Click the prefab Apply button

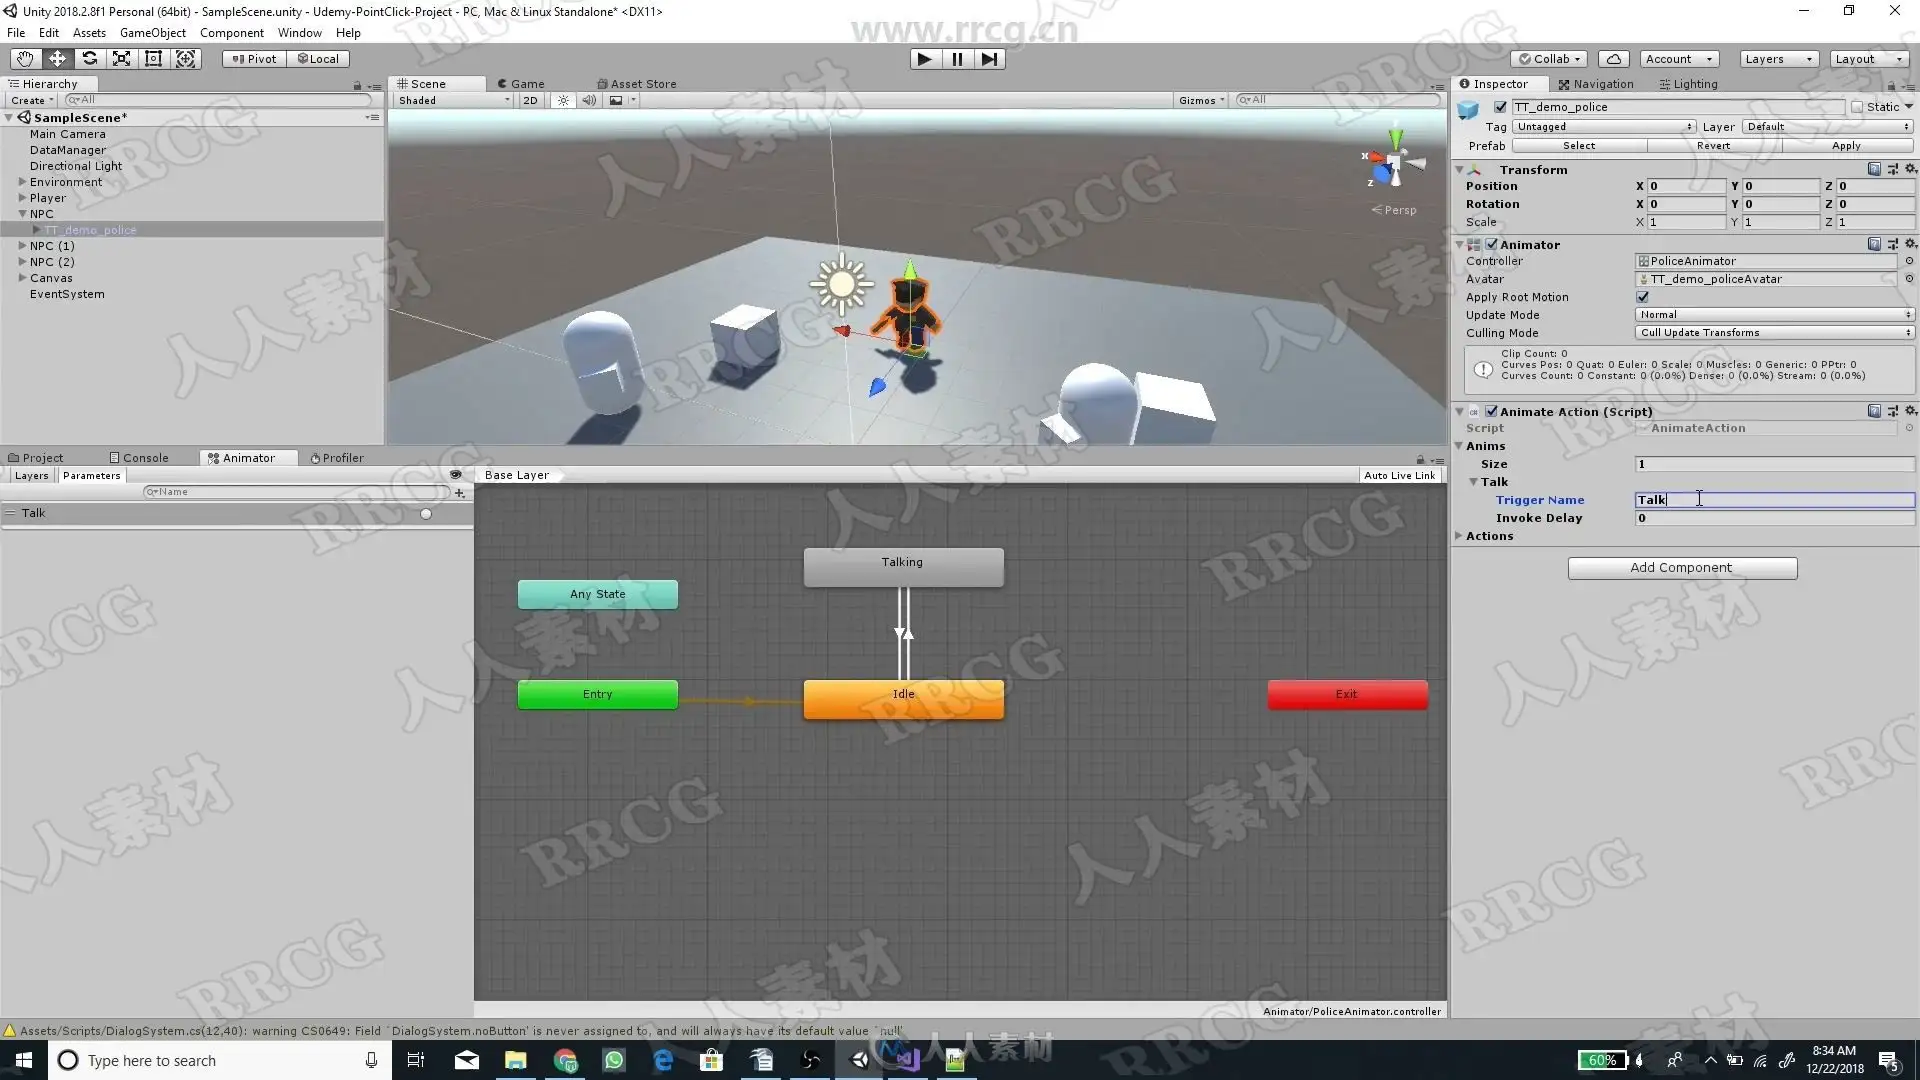(1847, 146)
